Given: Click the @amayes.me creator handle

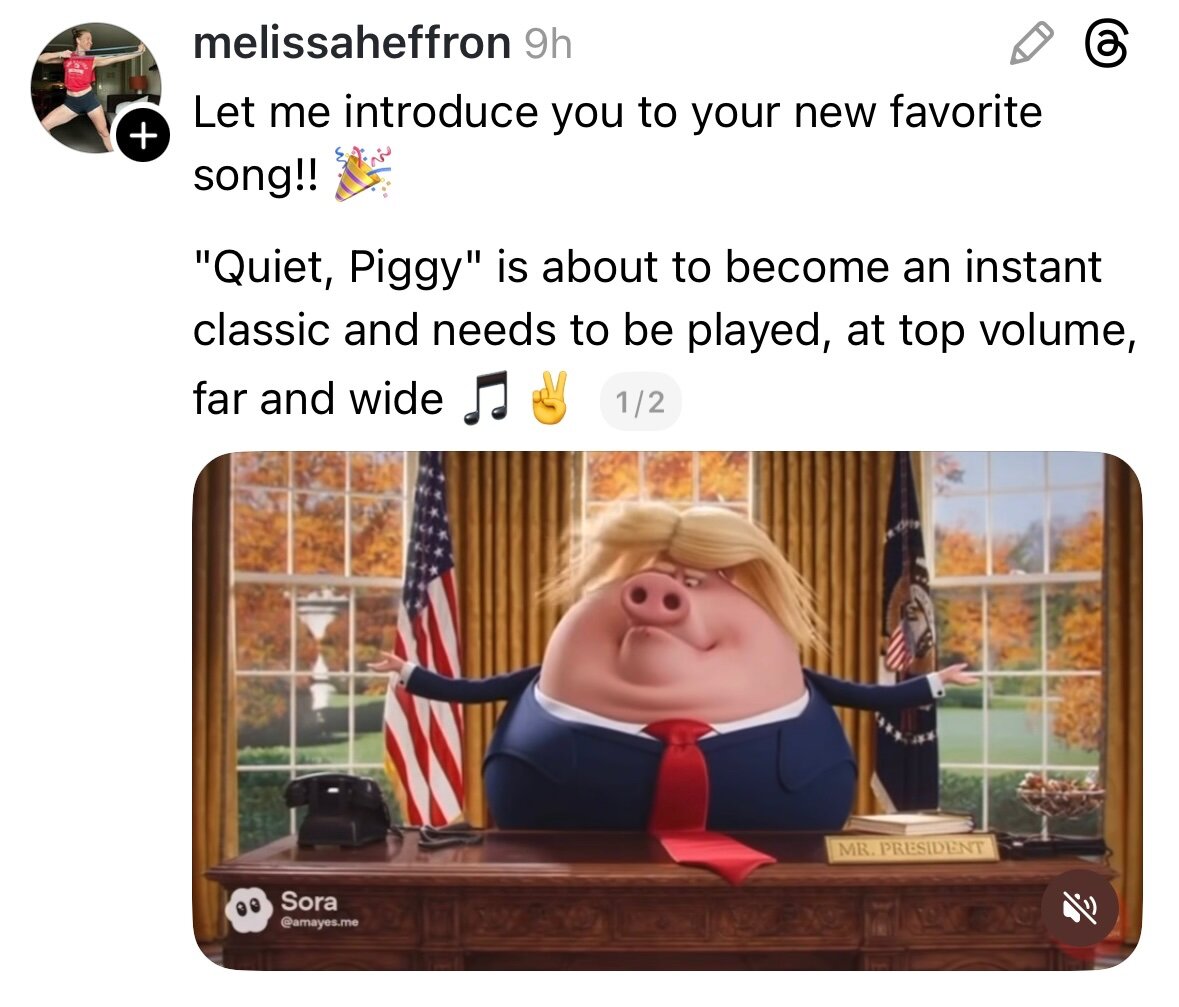Looking at the screenshot, I should pyautogui.click(x=319, y=922).
